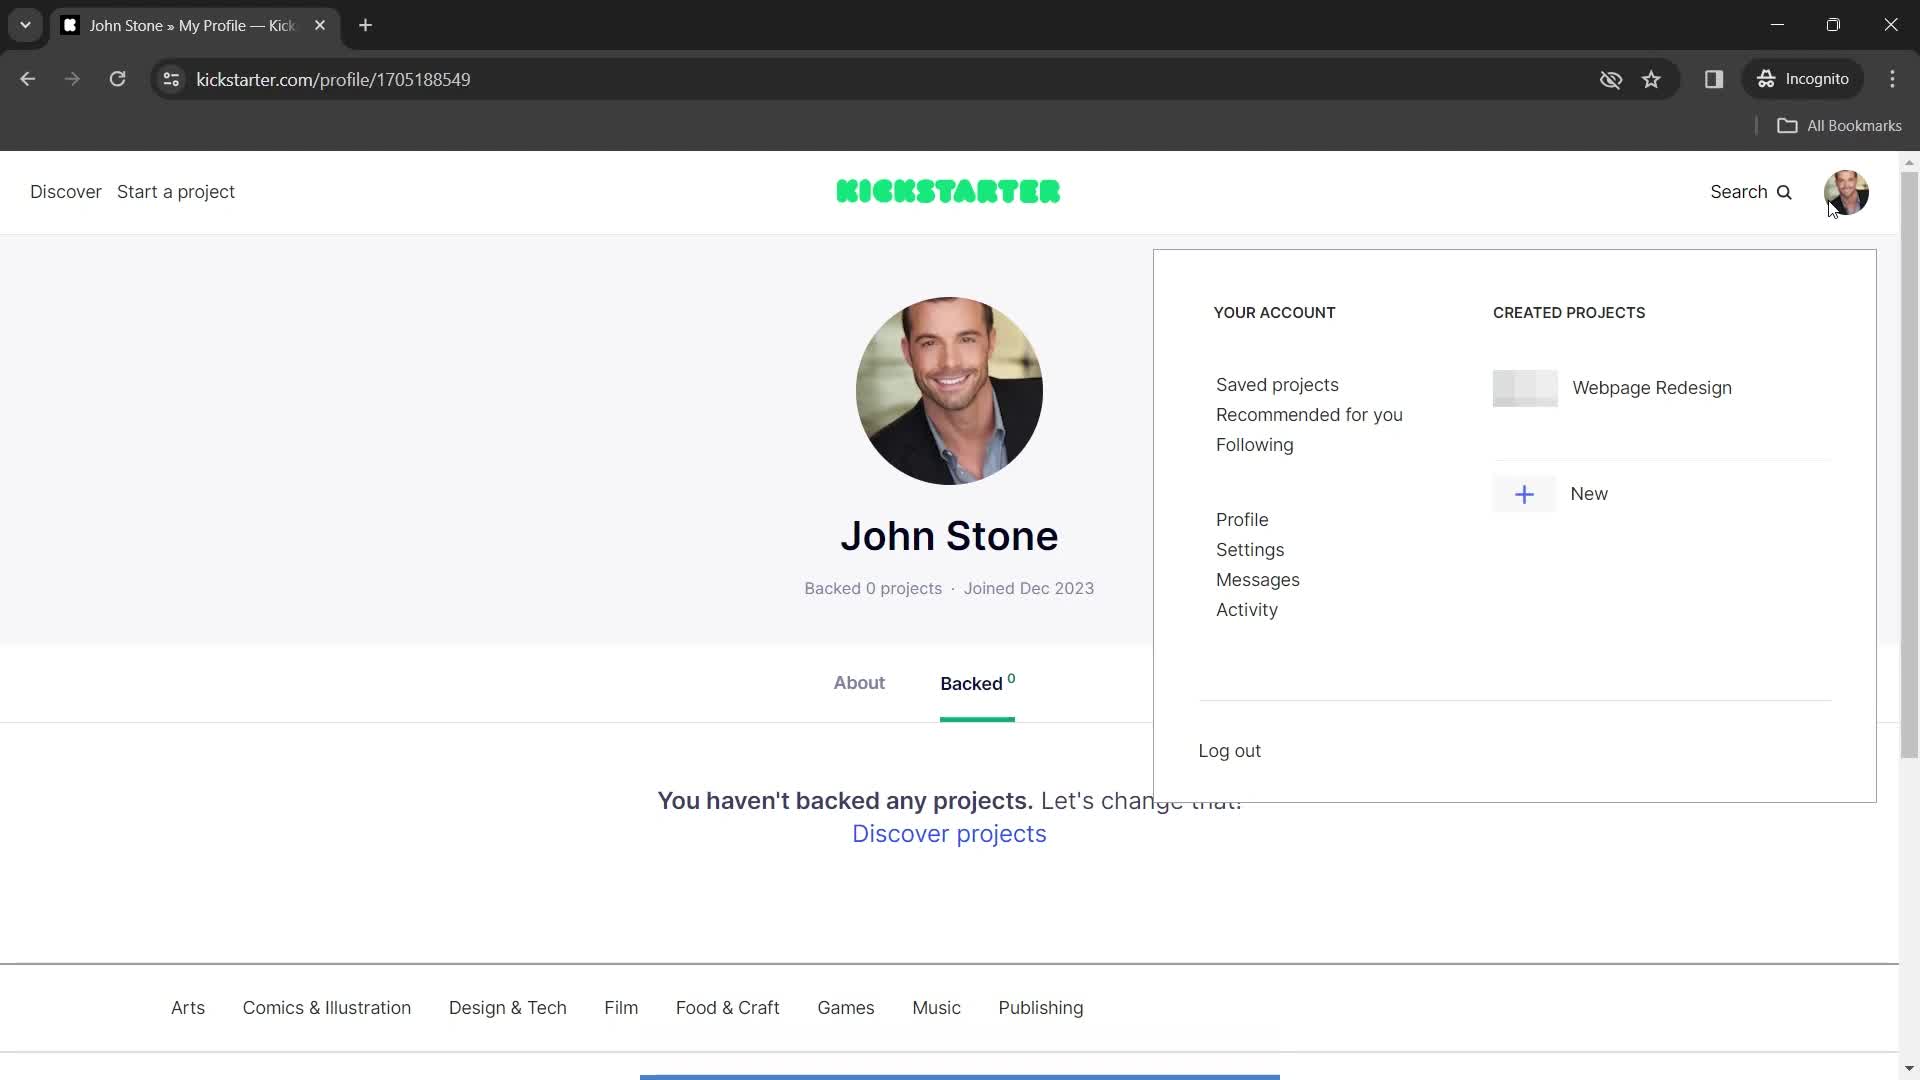The height and width of the screenshot is (1080, 1920).
Task: Click the browser refresh icon
Action: click(x=117, y=79)
